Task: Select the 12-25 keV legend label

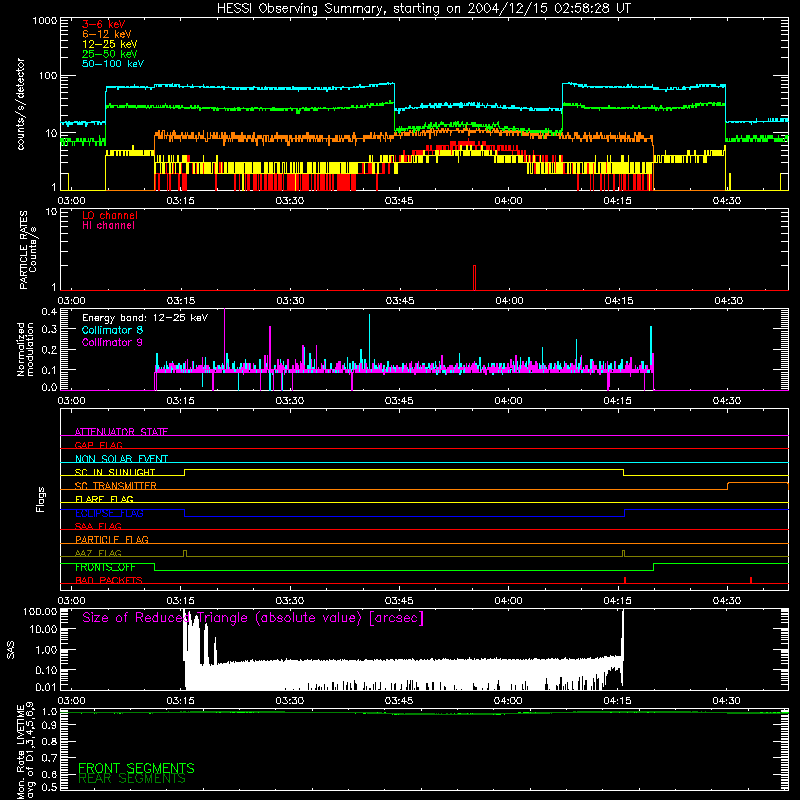Action: click(109, 44)
